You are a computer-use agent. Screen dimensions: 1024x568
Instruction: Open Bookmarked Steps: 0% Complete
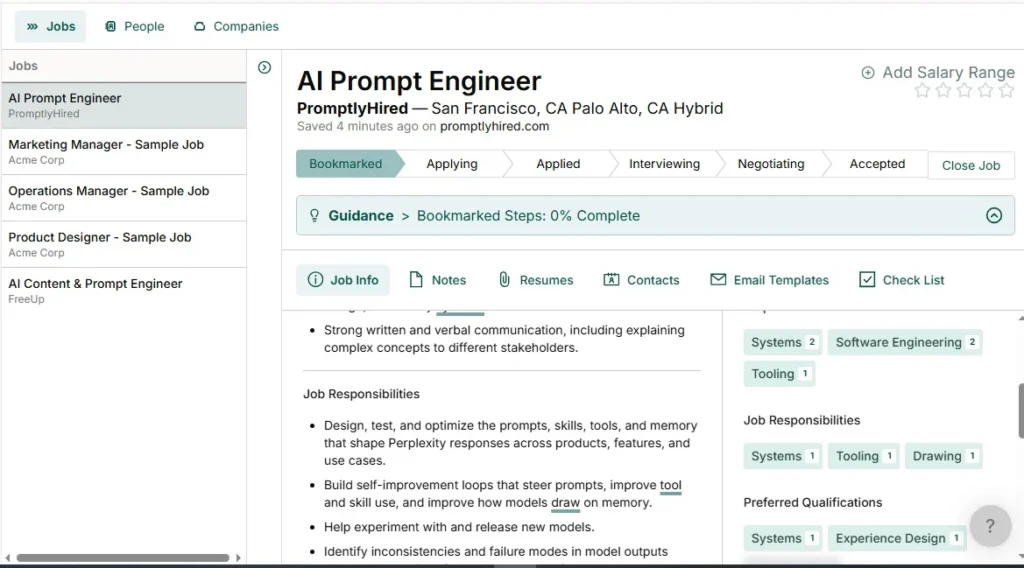(528, 215)
